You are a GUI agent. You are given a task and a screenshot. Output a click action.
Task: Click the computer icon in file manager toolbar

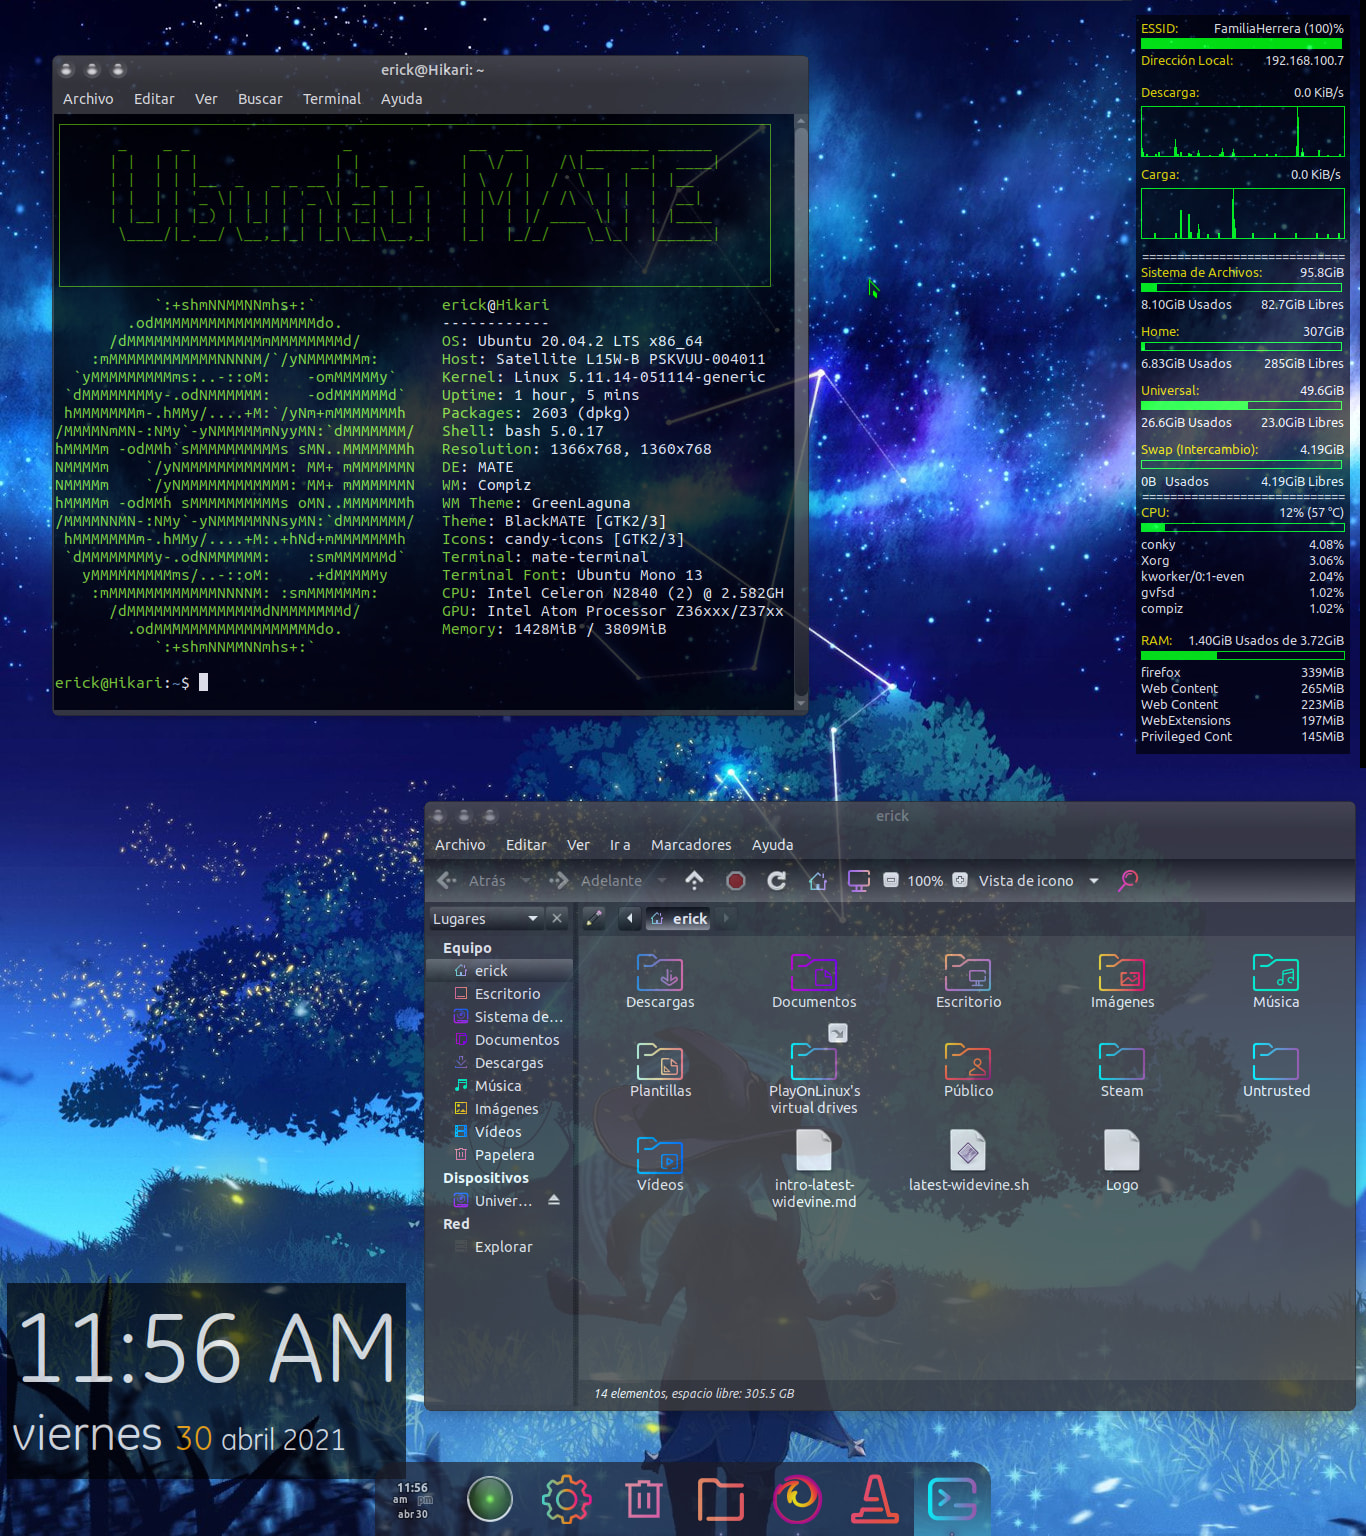[x=858, y=880]
